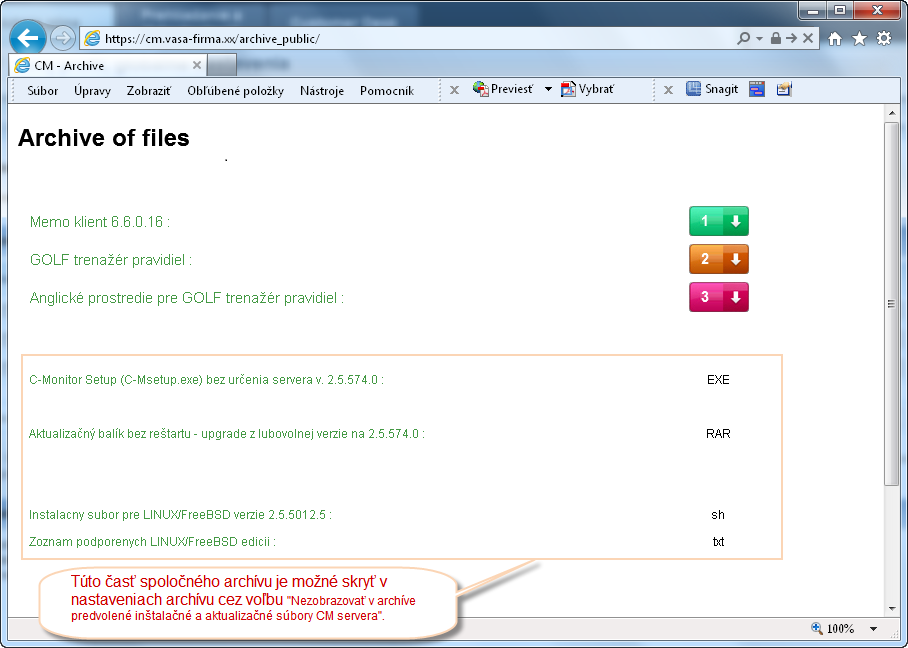Click the Memo klient 6.6.0.16 text
This screenshot has height=648, width=908.
(x=100, y=222)
